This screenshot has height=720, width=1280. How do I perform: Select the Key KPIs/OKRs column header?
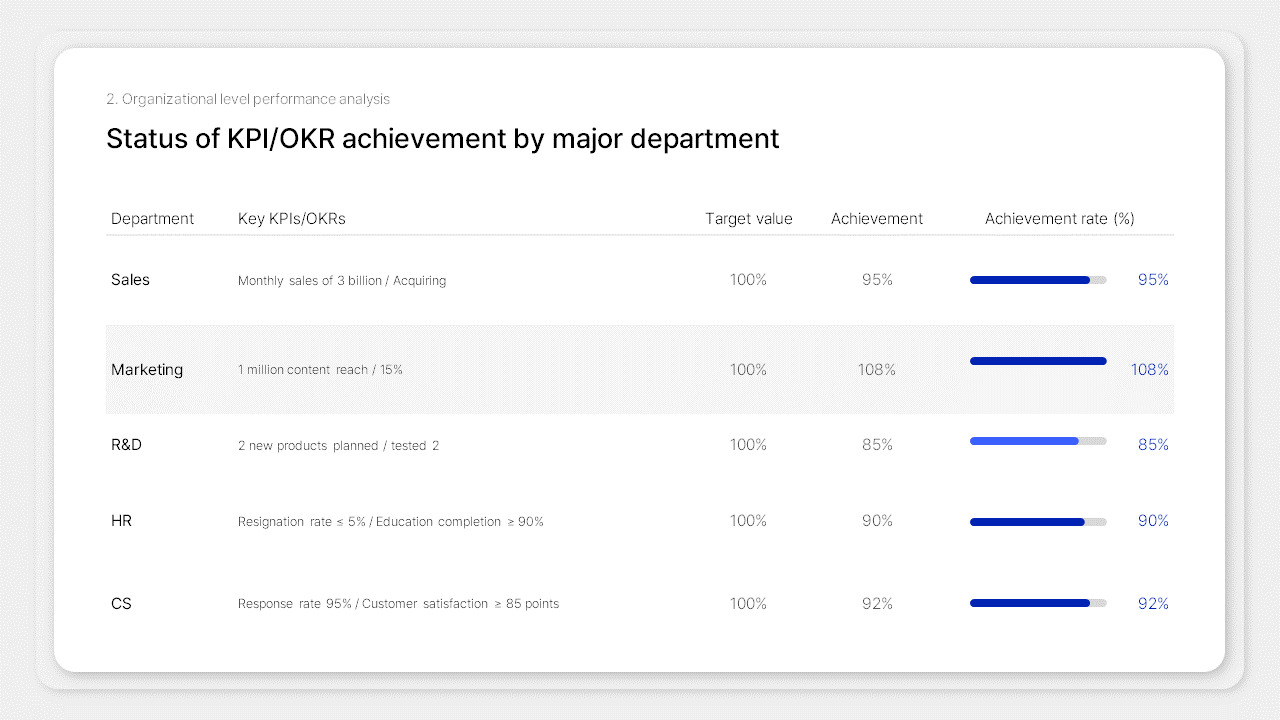[x=291, y=218]
